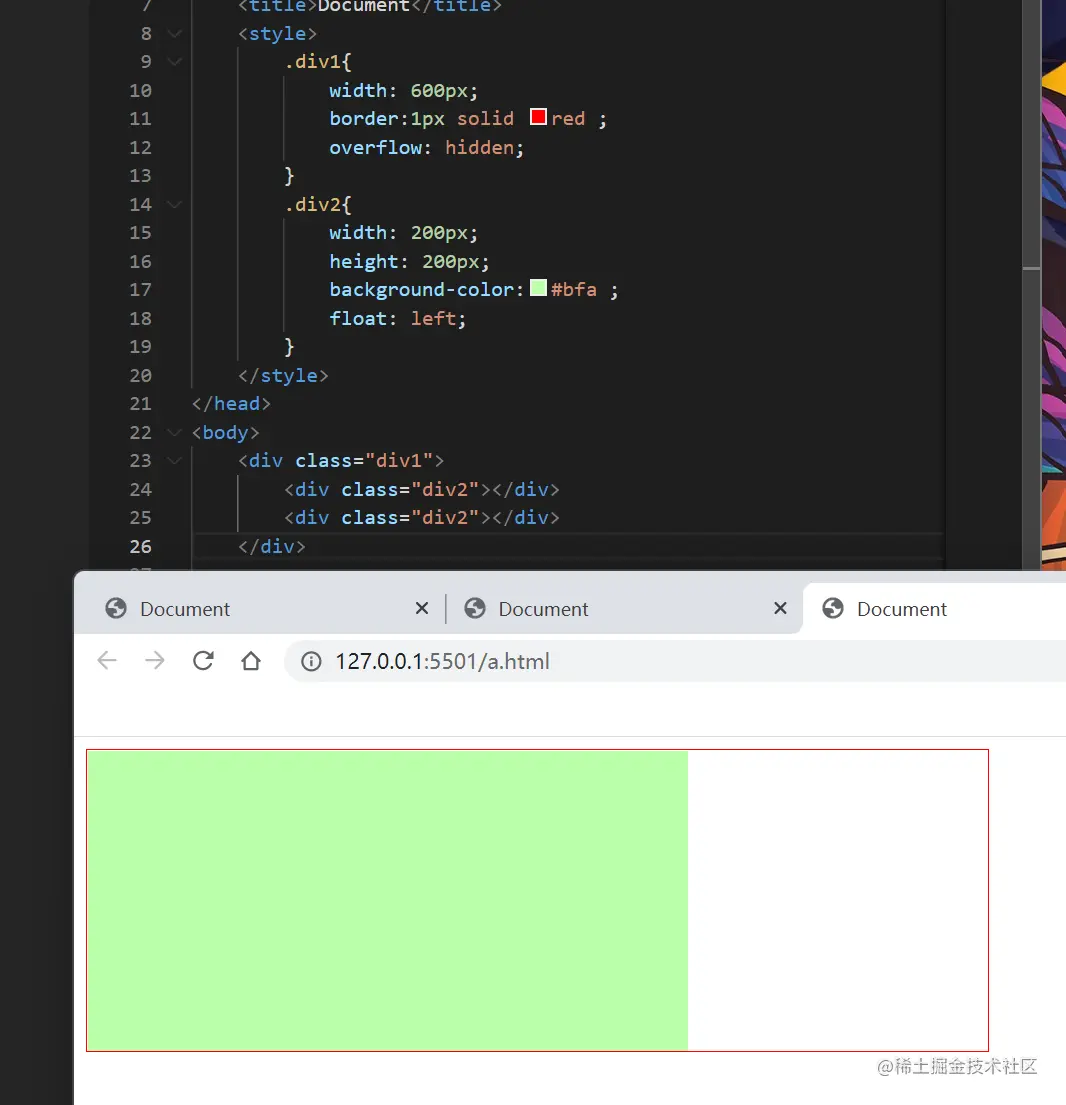Click the '</style>' closing tag
1066x1105 pixels.
point(283,376)
